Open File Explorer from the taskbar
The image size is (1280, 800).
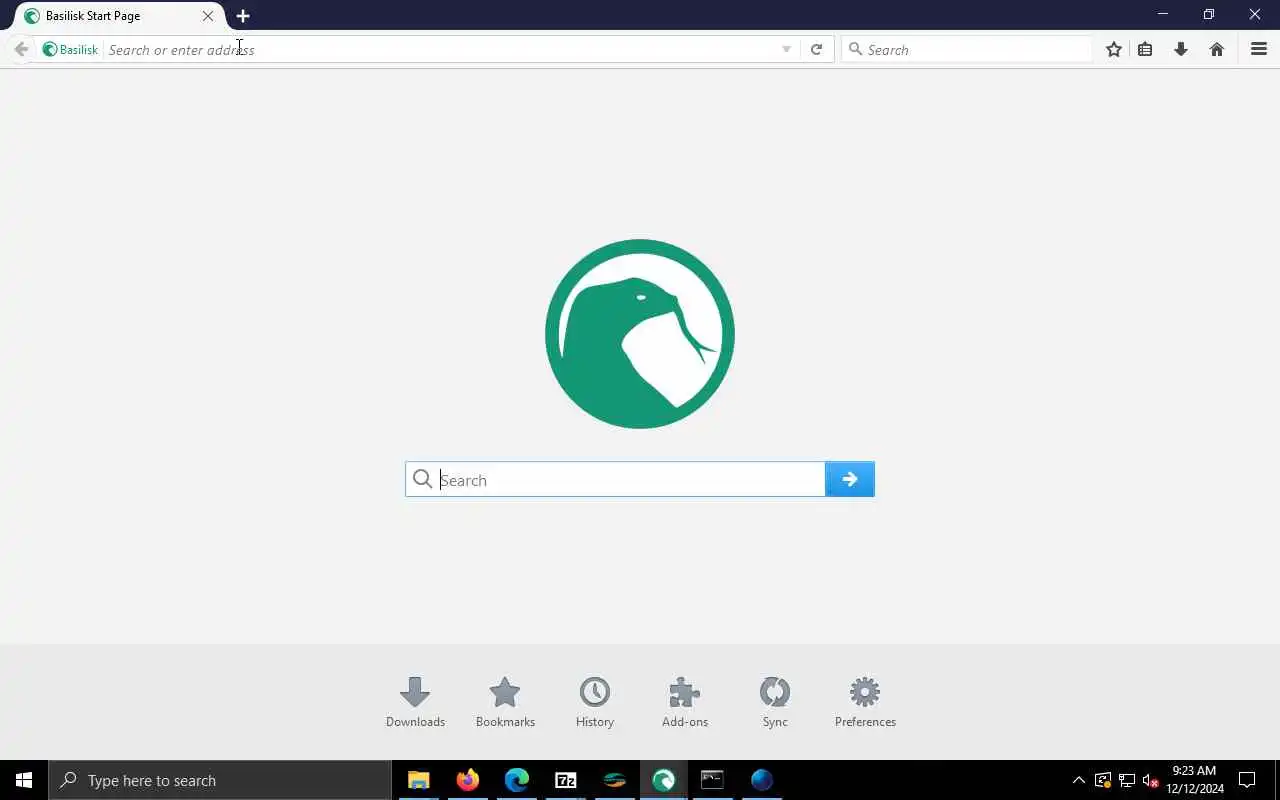(418, 780)
